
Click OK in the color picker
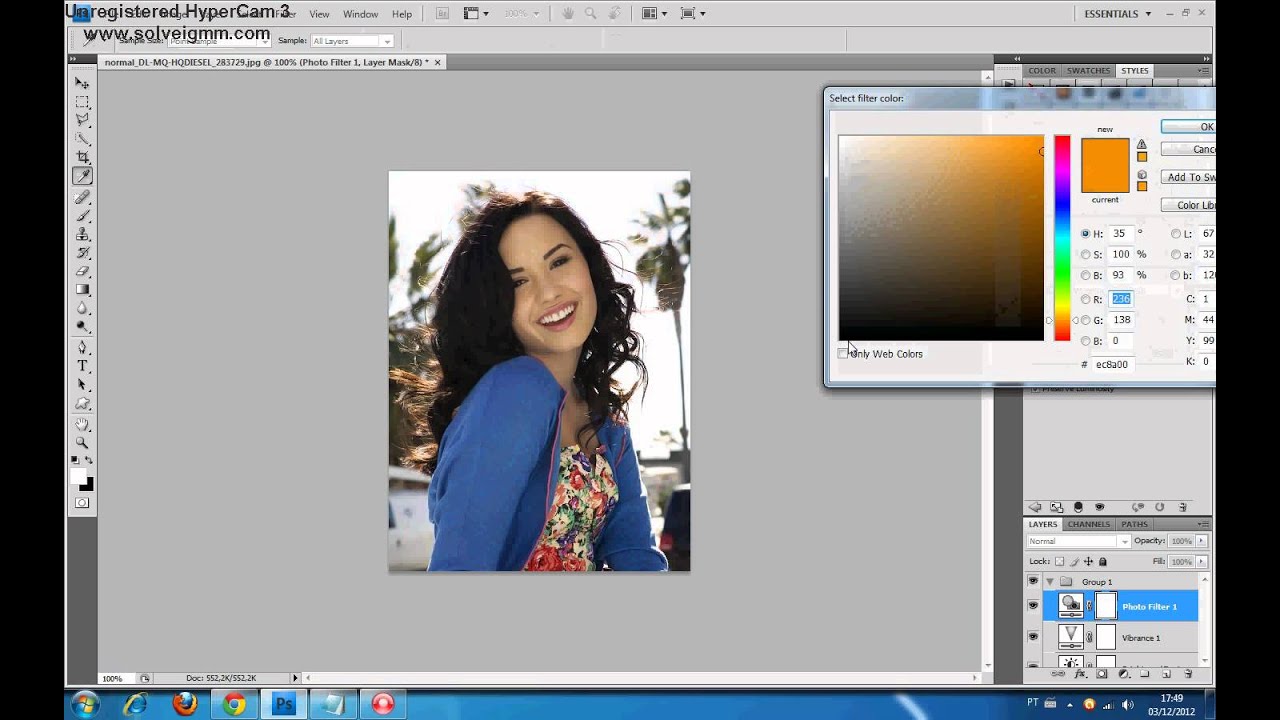point(1189,127)
